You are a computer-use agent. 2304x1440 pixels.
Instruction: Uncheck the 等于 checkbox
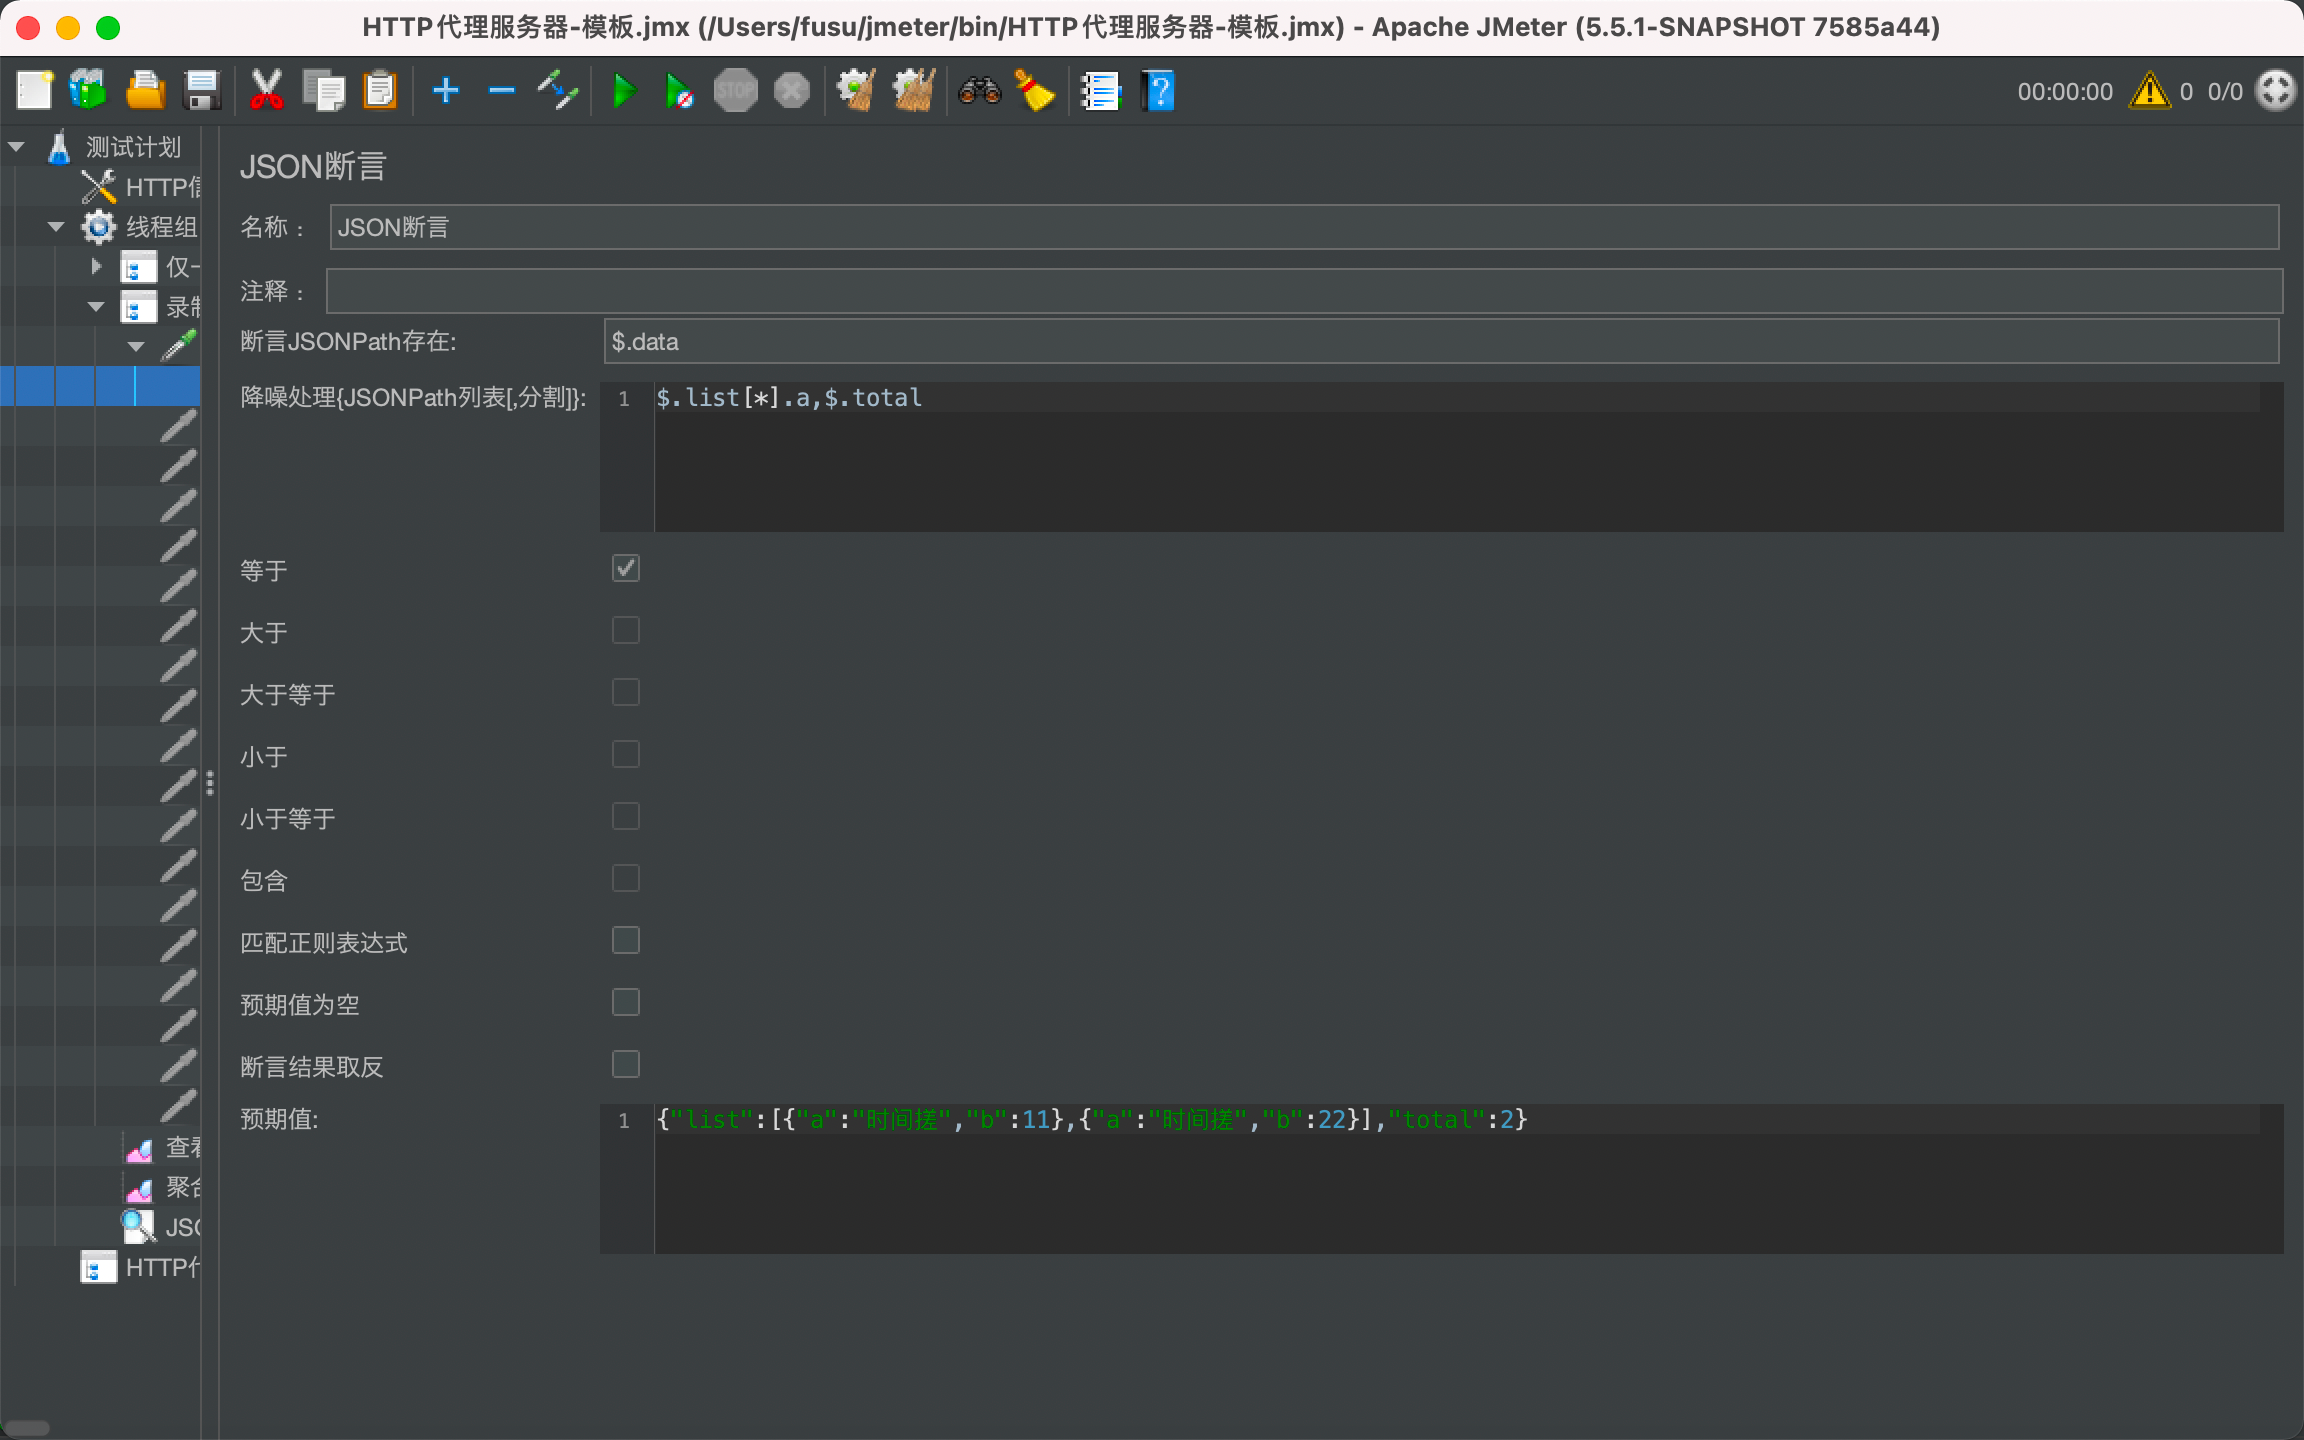click(x=626, y=569)
